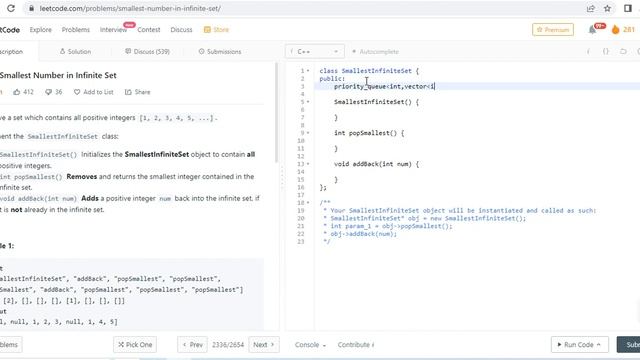Collapse comment block fold arrow at line 18
Screen dimensions: 640x360
[x=308, y=203]
